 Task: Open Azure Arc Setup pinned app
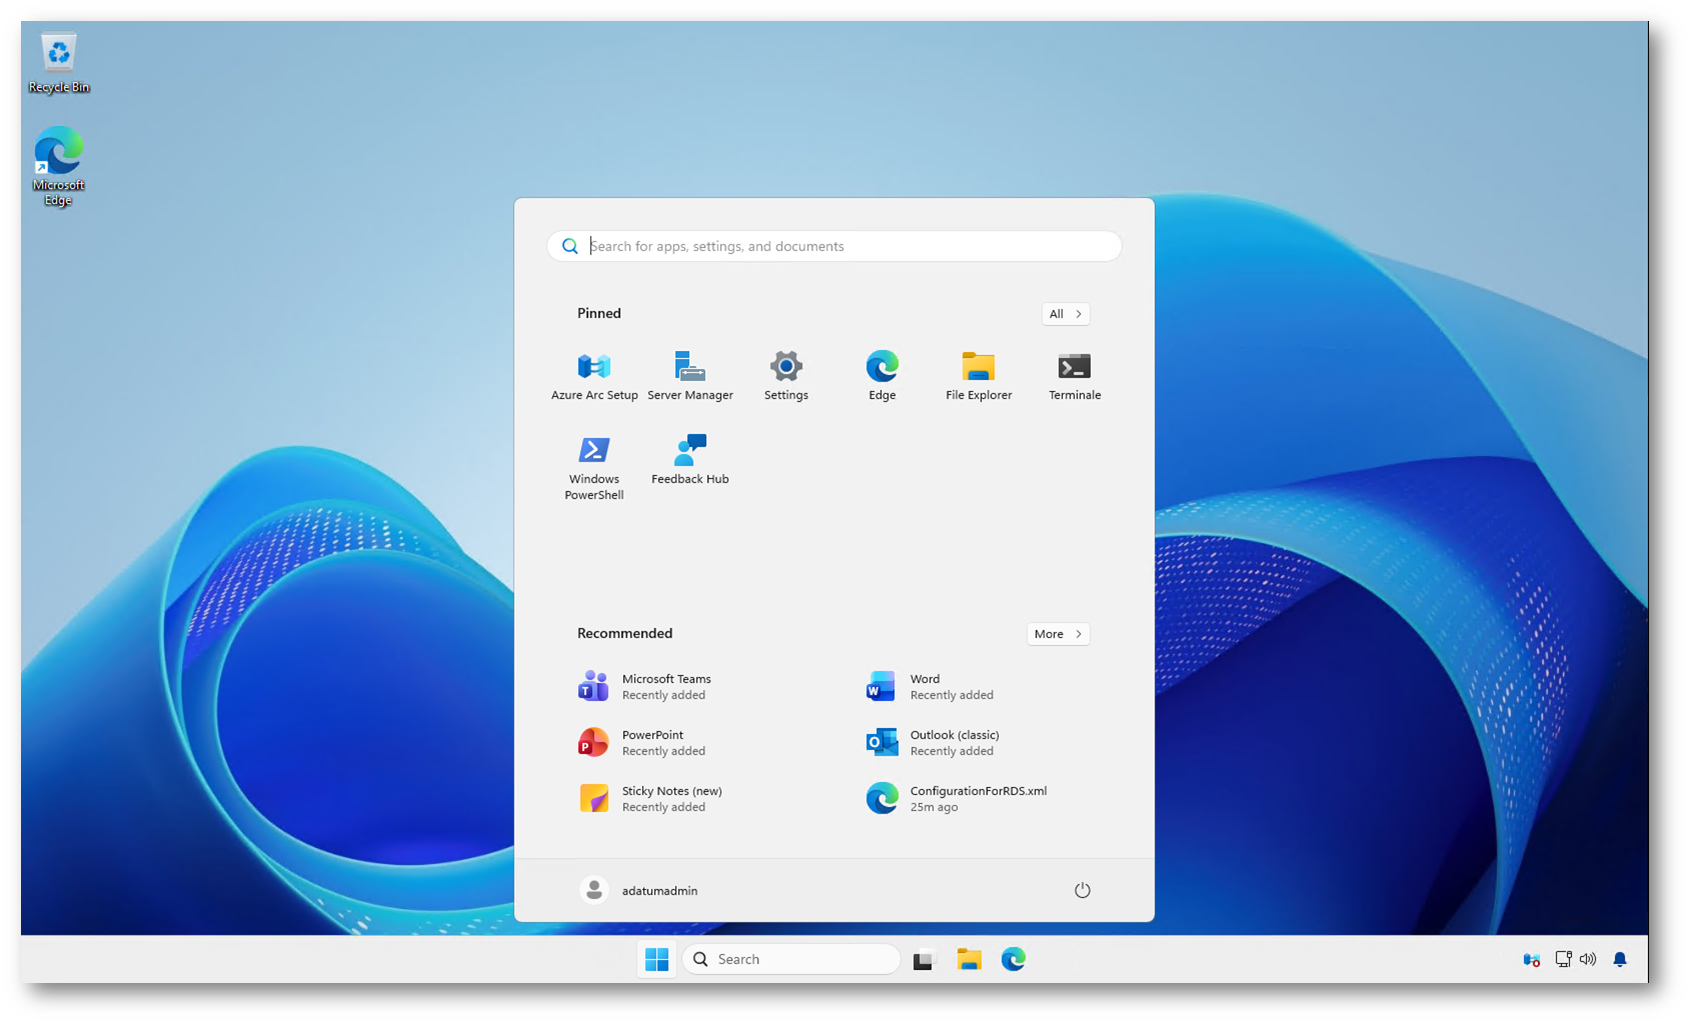(x=594, y=376)
